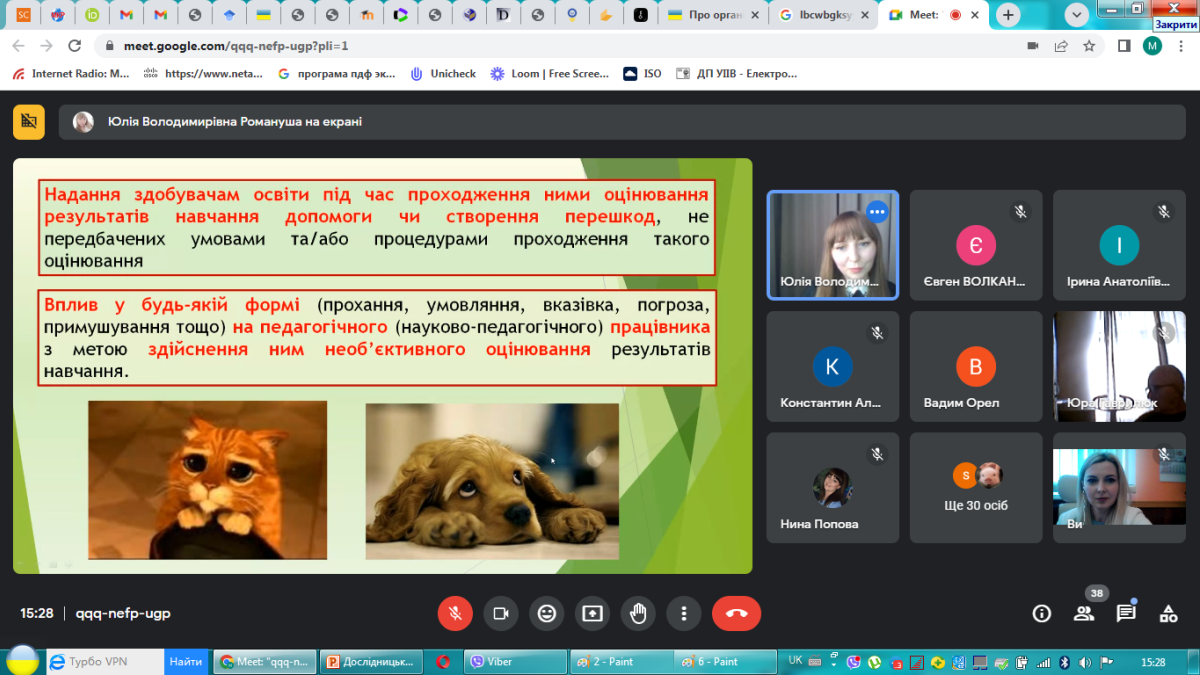Open the Activities panel icon
The height and width of the screenshot is (675, 1200).
click(1168, 613)
